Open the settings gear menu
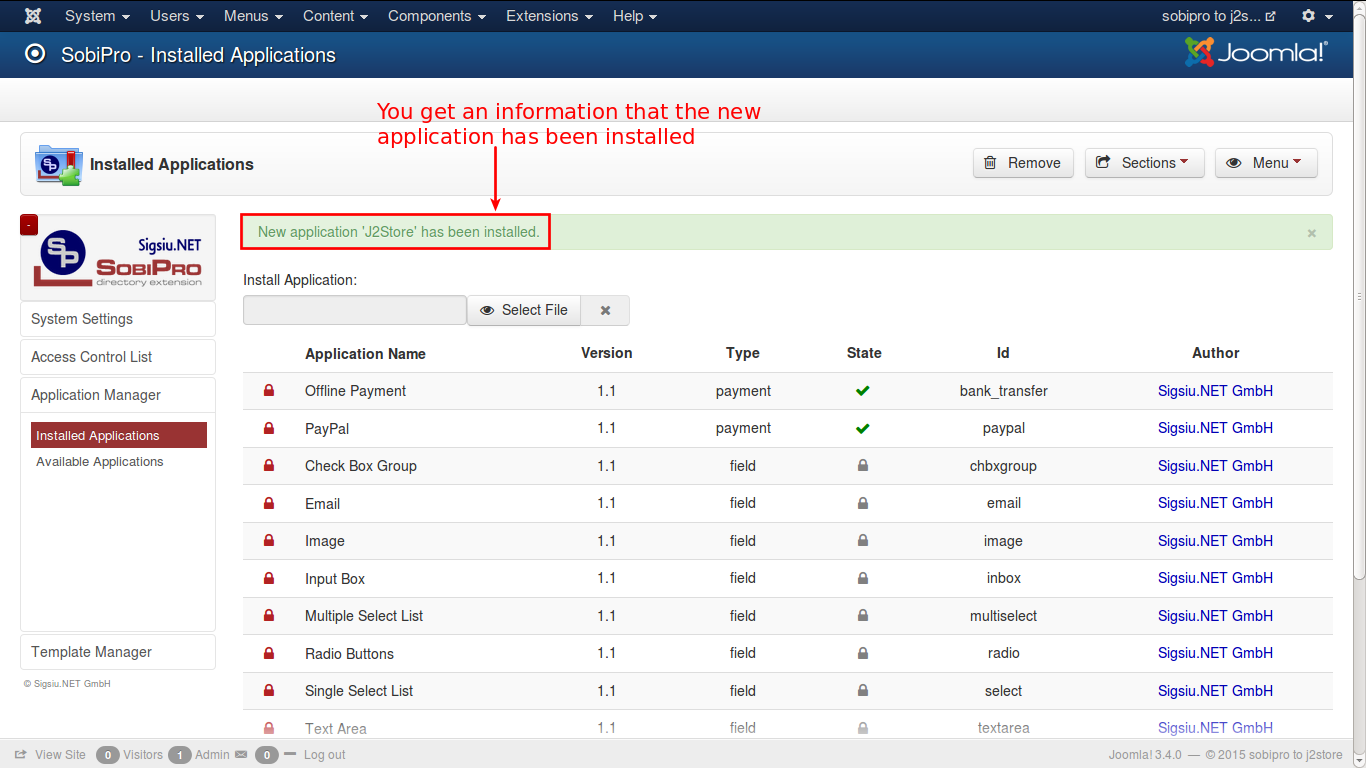 pyautogui.click(x=1317, y=16)
